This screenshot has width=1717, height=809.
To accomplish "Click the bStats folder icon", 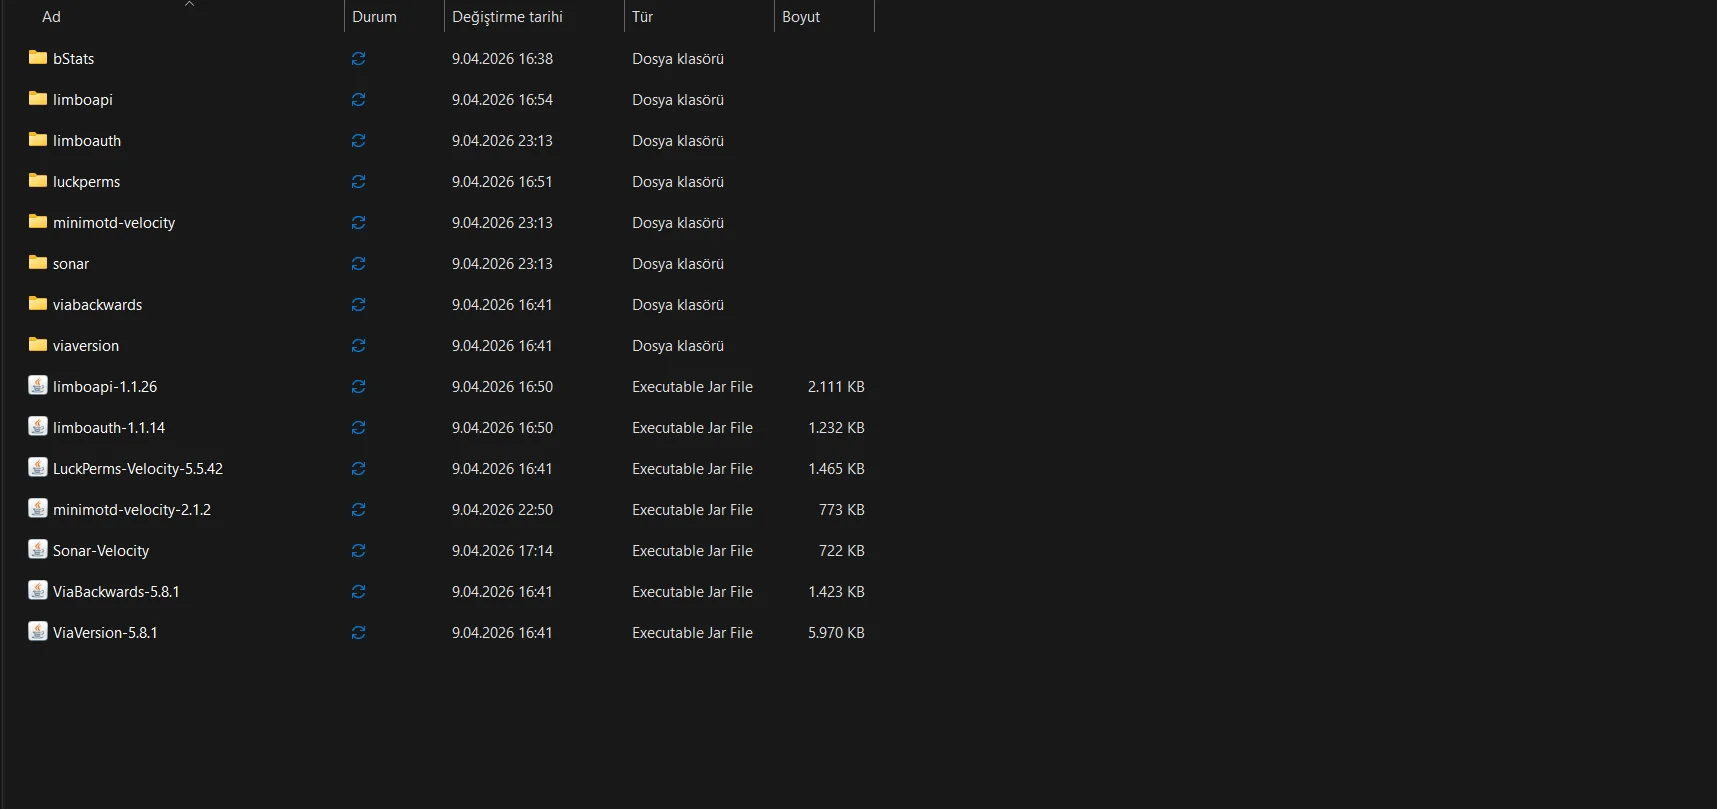I will point(38,58).
